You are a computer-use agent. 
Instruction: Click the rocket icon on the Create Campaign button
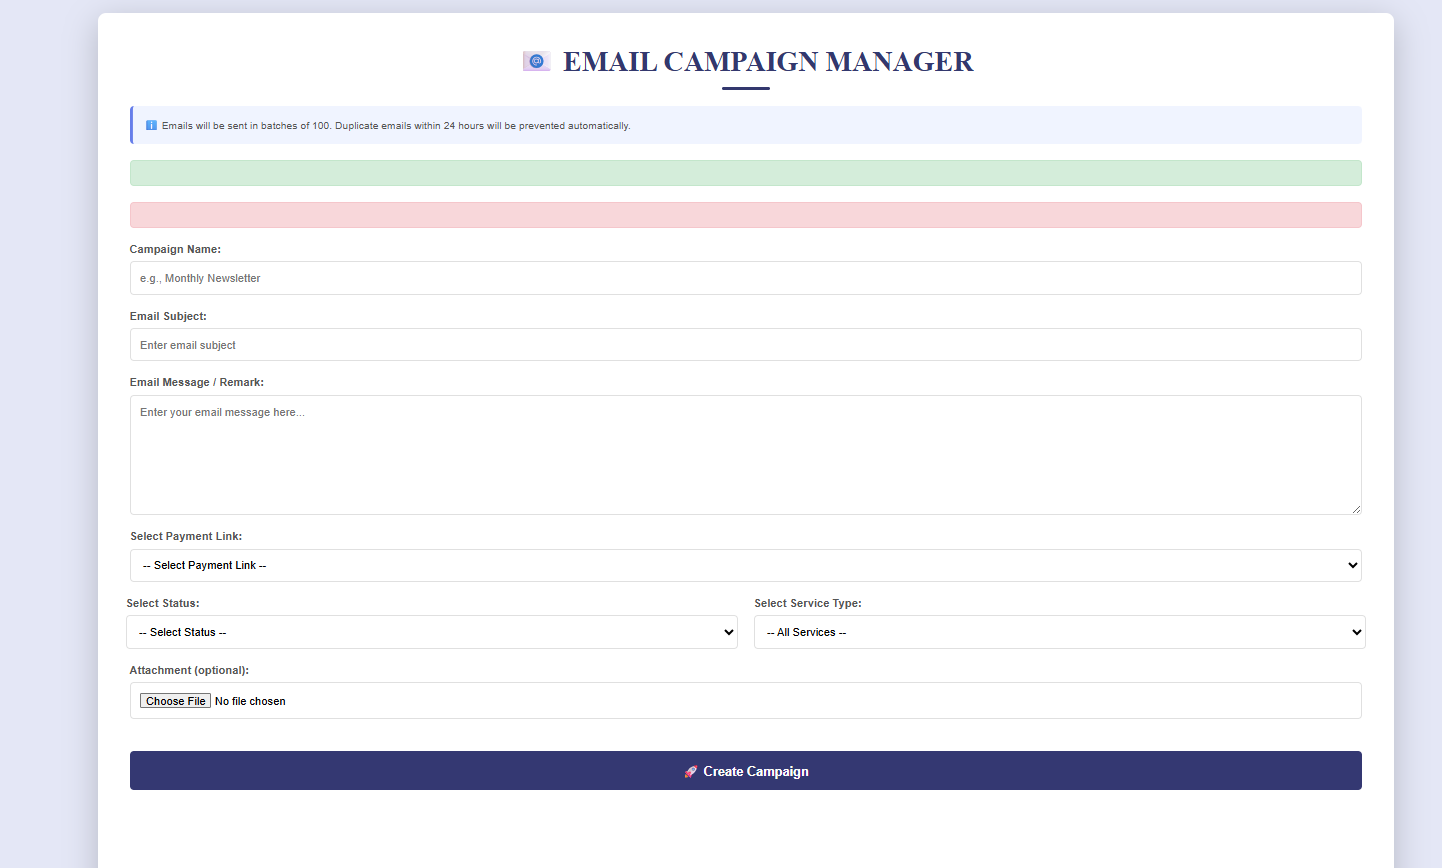(690, 772)
